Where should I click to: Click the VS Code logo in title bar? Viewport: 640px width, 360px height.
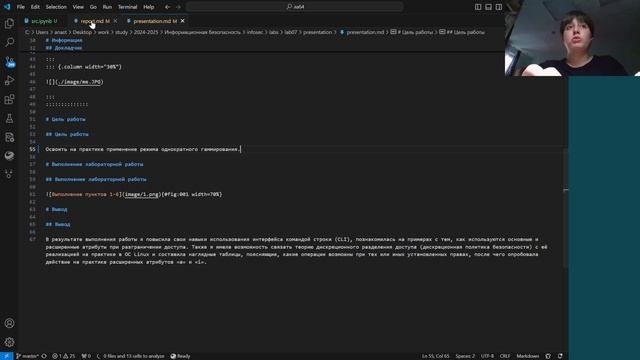[7, 7]
